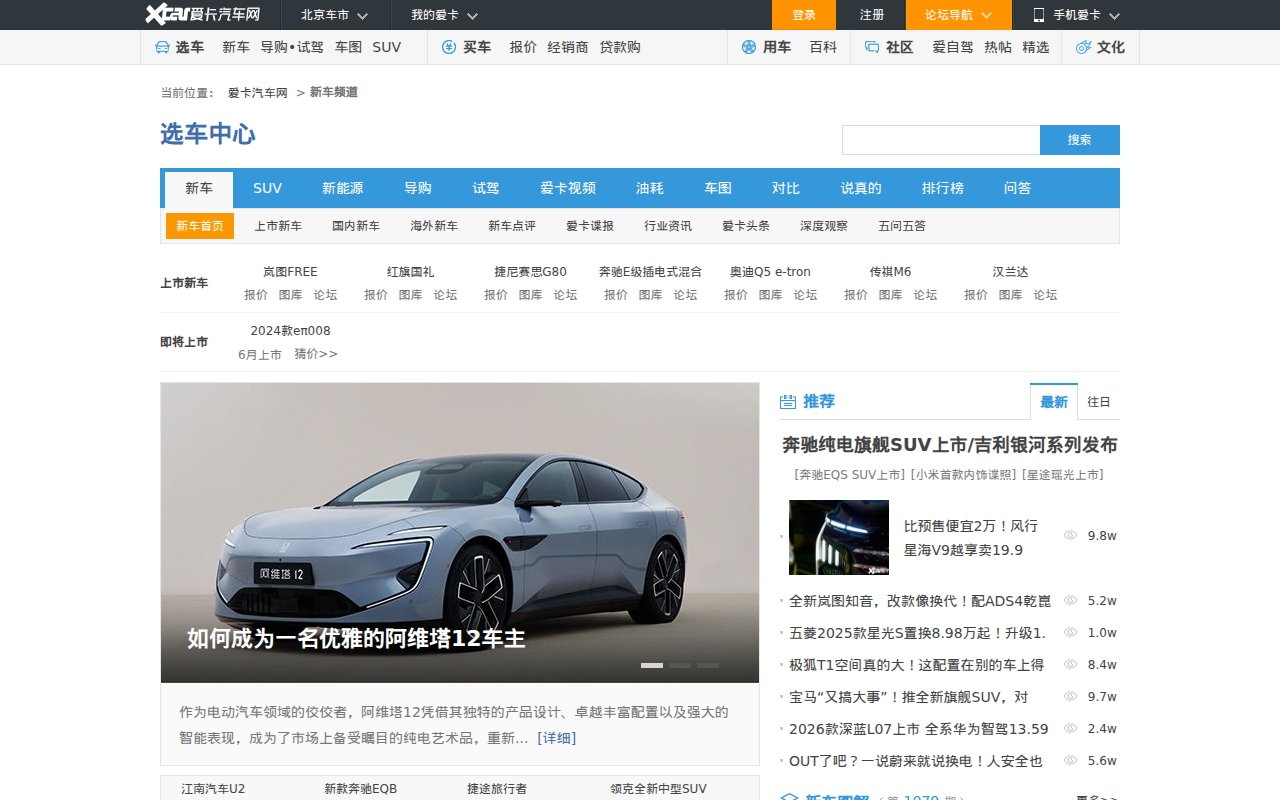Click the 用车 steering wheel icon
Viewport: 1280px width, 800px height.
tap(749, 47)
